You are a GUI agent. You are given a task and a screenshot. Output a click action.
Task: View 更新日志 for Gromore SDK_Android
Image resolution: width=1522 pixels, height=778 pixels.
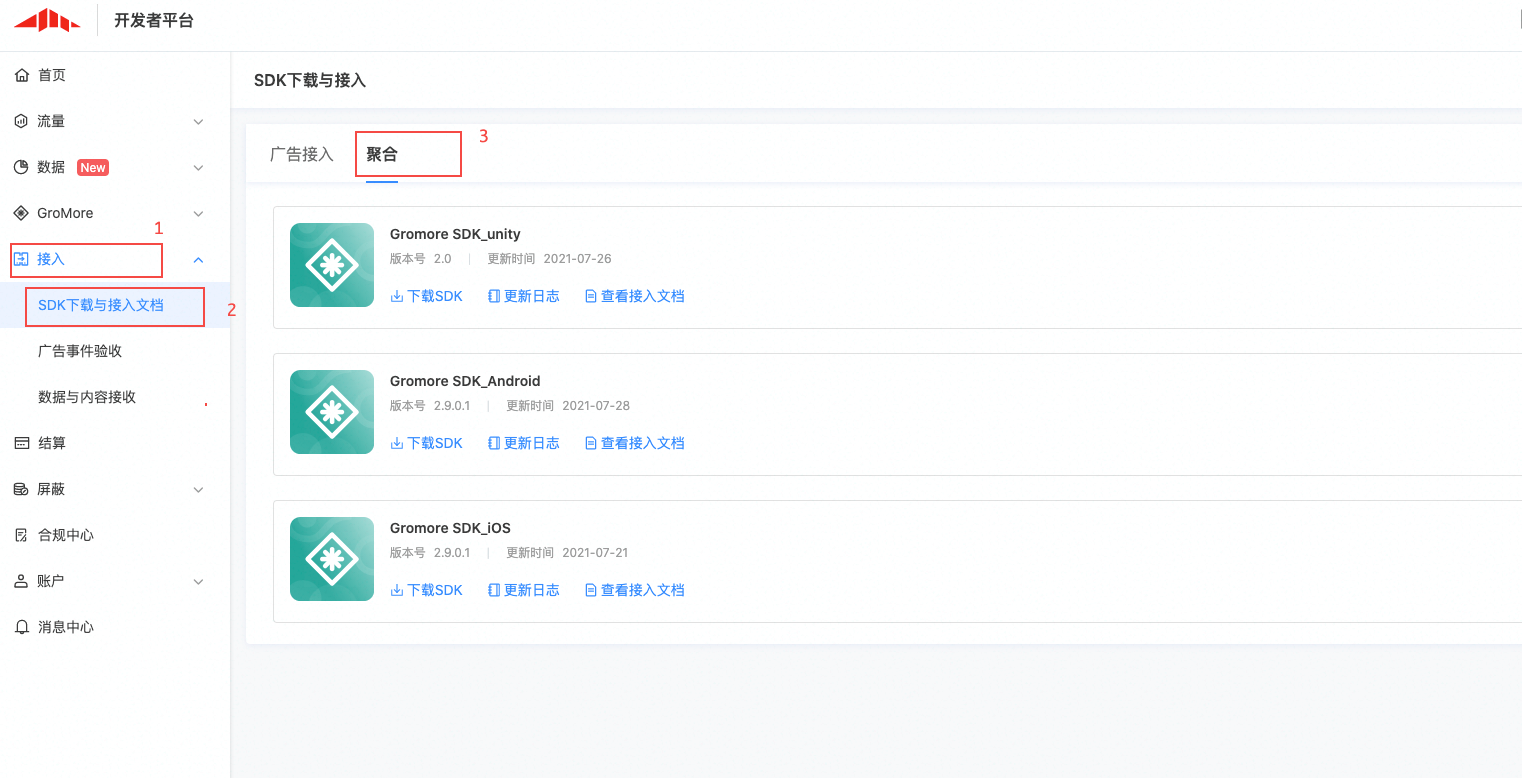524,443
